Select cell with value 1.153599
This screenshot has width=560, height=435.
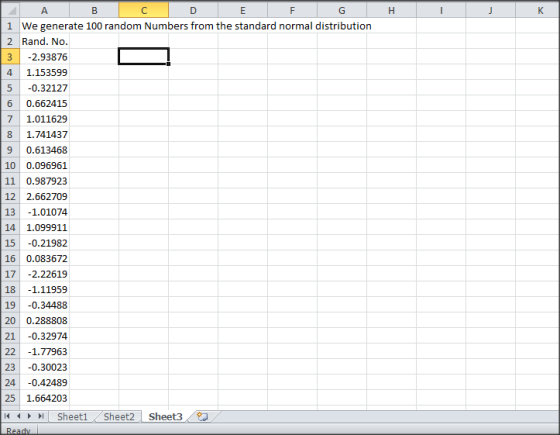tap(45, 72)
